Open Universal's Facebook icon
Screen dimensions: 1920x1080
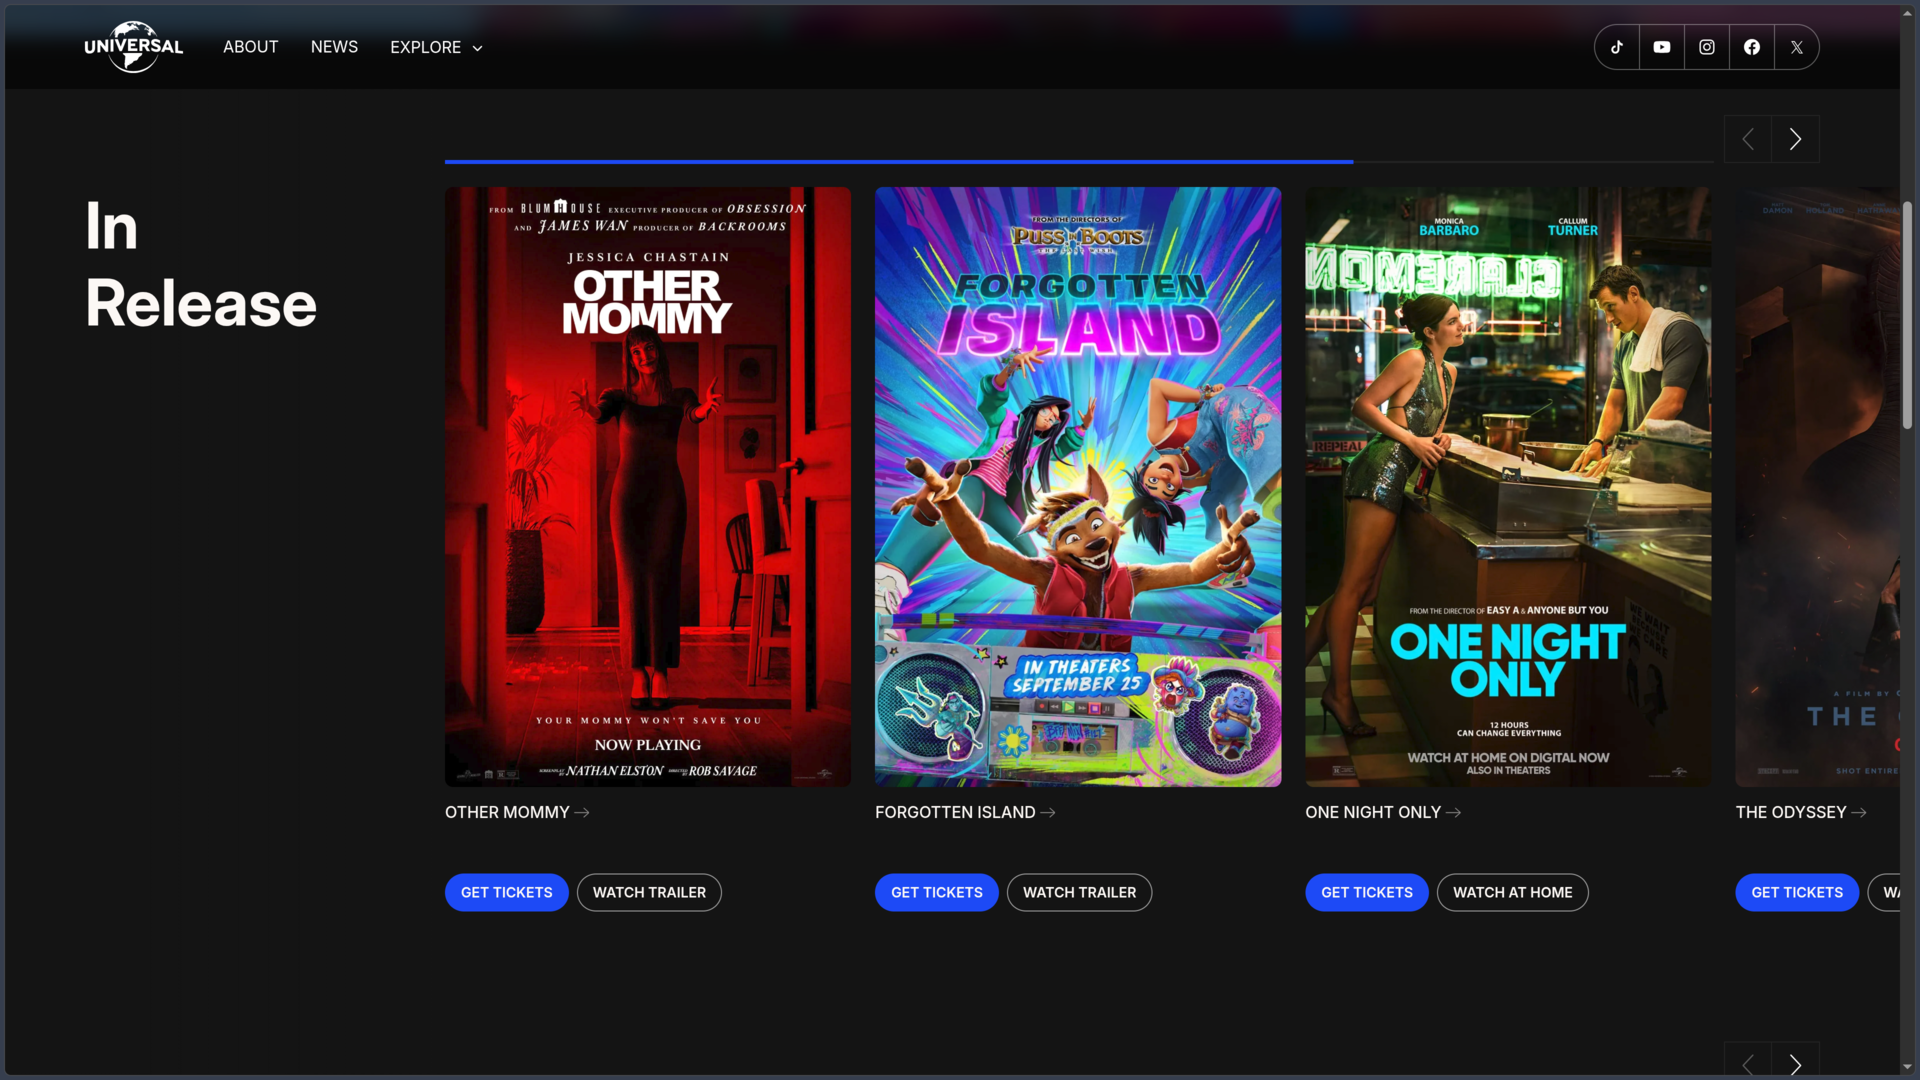point(1752,47)
